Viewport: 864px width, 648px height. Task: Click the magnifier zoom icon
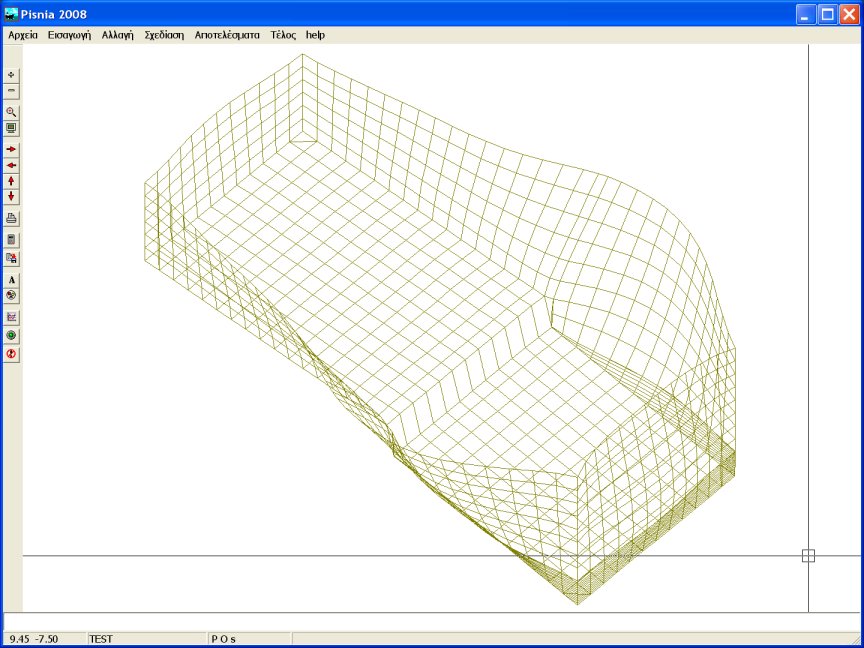click(x=12, y=112)
